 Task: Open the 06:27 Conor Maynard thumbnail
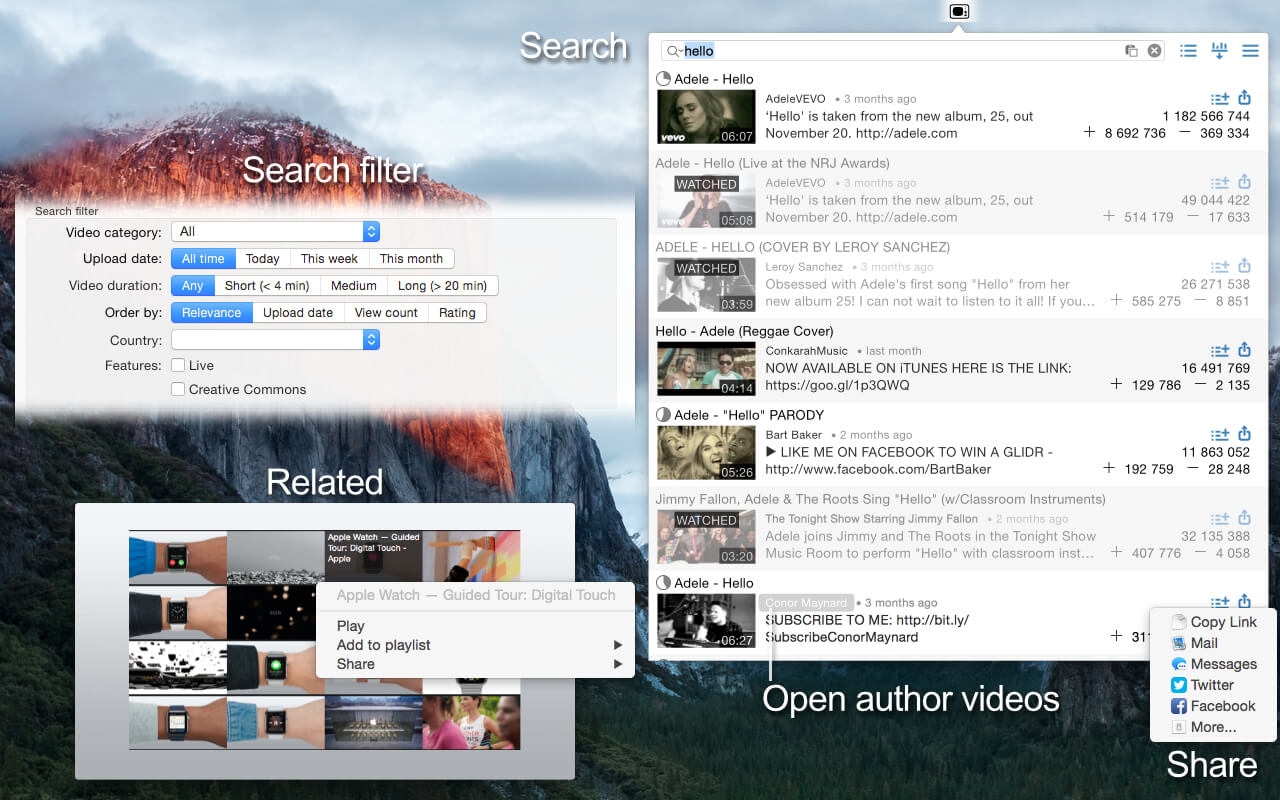point(706,621)
